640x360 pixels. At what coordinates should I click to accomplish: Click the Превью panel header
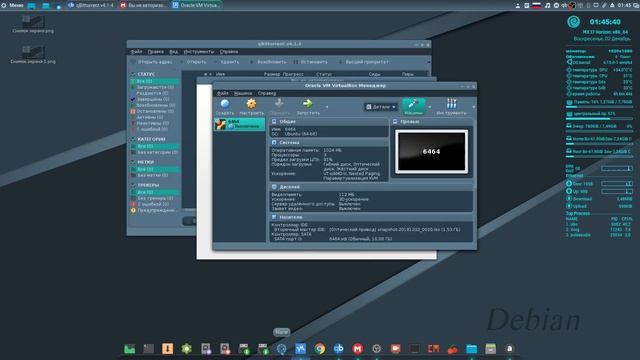(410, 122)
